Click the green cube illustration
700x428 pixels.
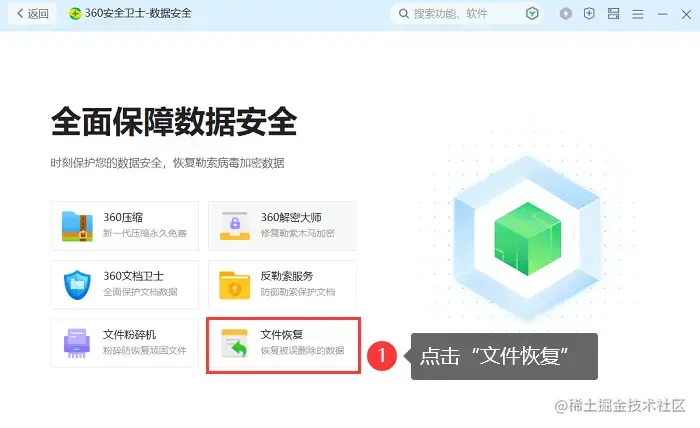[x=528, y=238]
